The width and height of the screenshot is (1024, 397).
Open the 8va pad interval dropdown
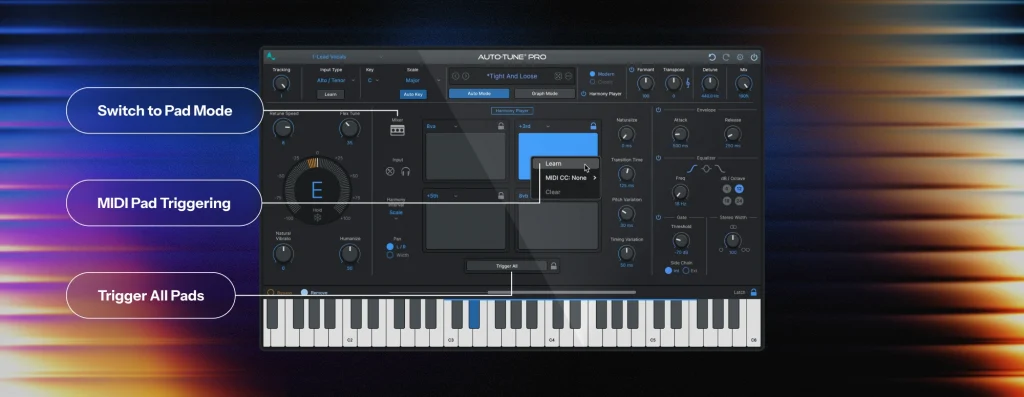click(442, 126)
